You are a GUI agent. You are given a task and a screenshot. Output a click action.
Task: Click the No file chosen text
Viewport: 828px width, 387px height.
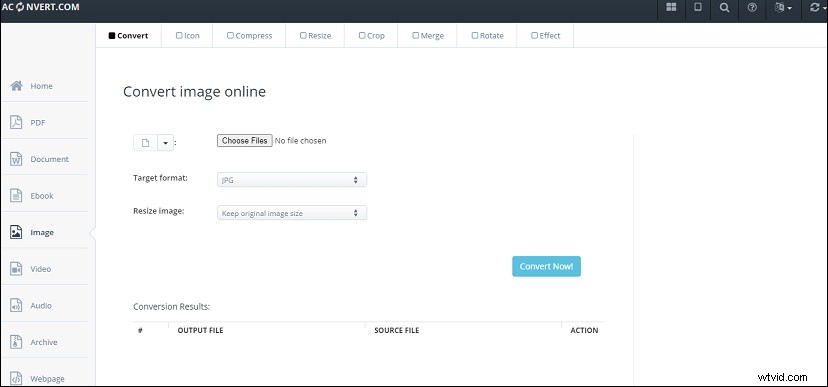(x=300, y=141)
